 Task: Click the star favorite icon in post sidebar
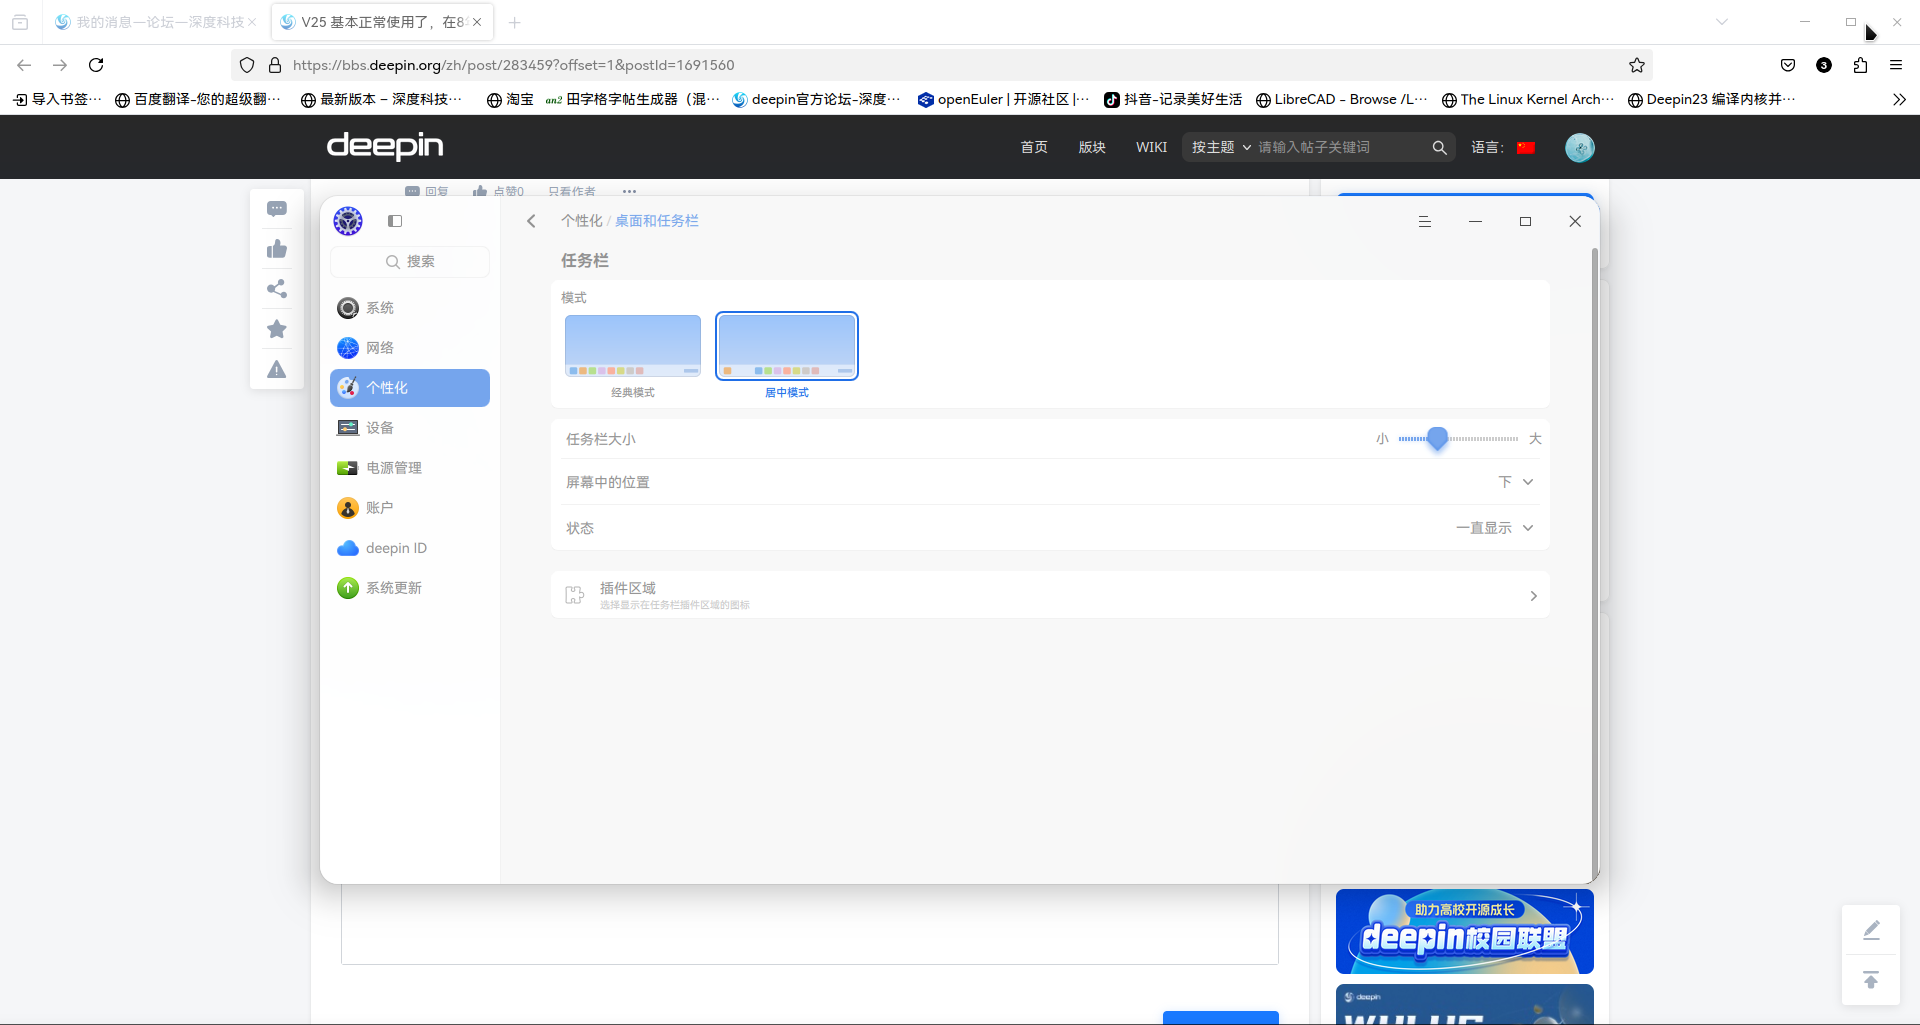pyautogui.click(x=277, y=329)
